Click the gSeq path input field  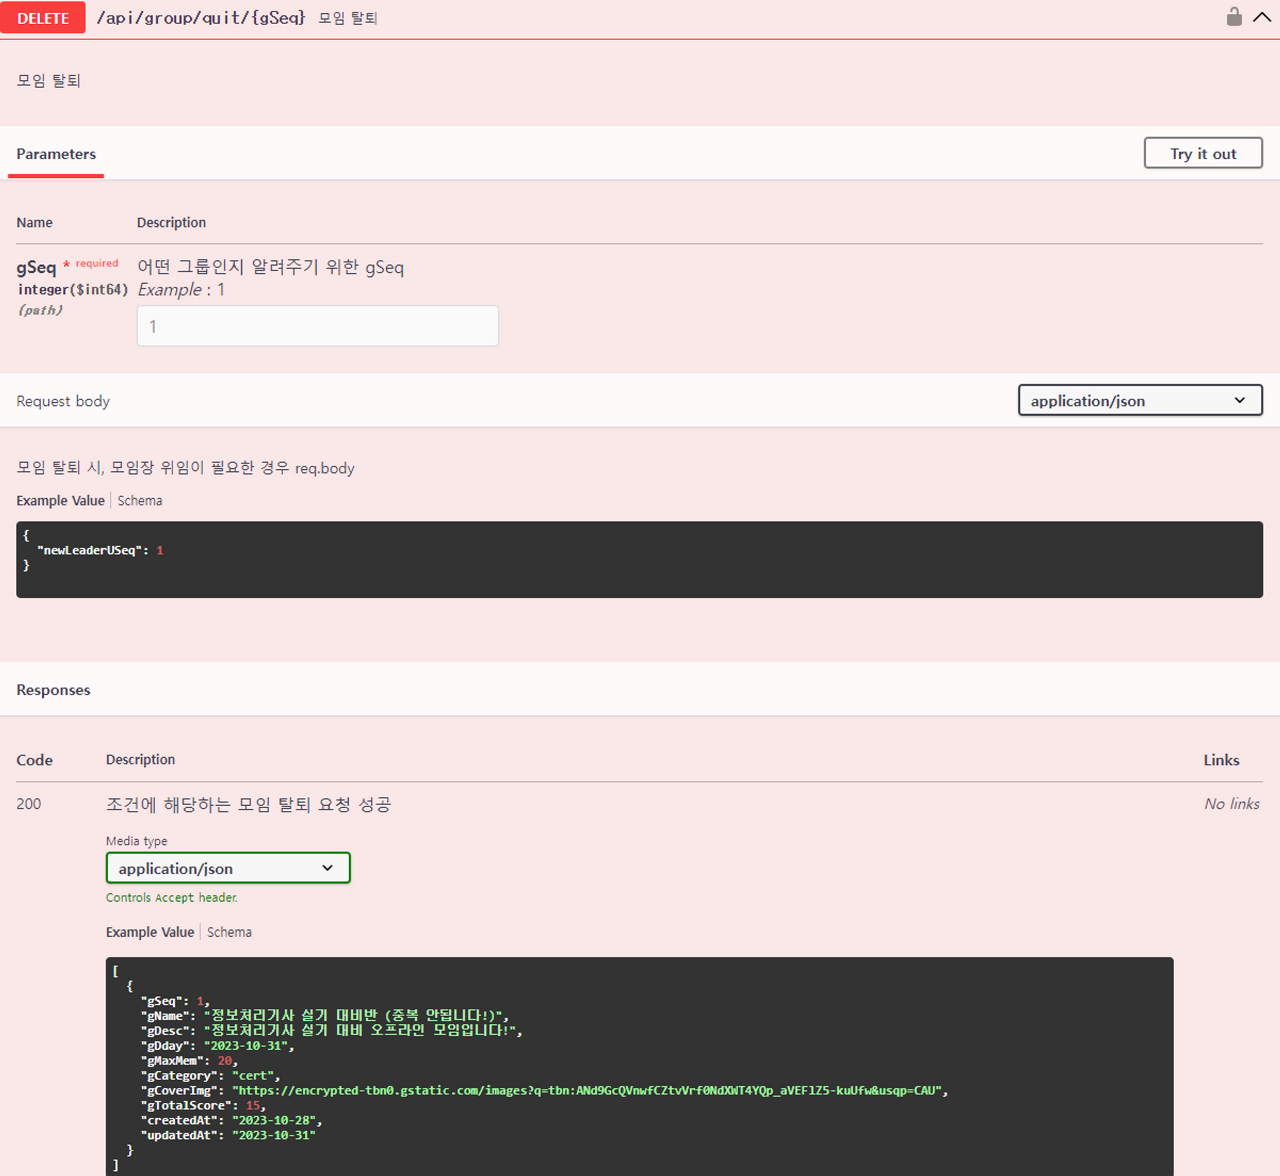pyautogui.click(x=317, y=326)
